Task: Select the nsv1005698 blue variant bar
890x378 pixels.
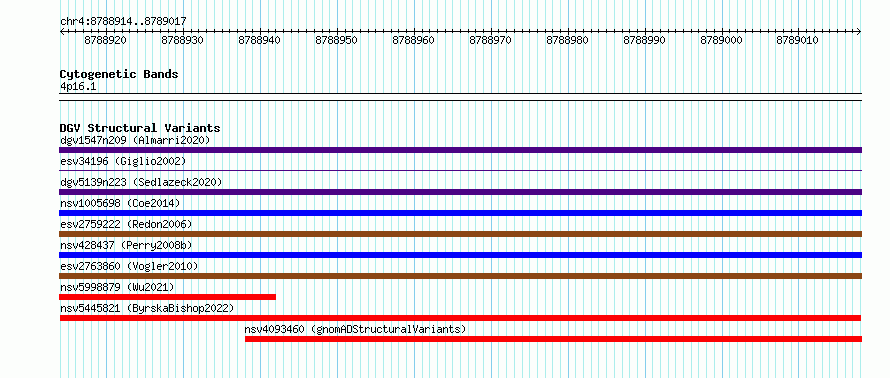Action: (460, 213)
